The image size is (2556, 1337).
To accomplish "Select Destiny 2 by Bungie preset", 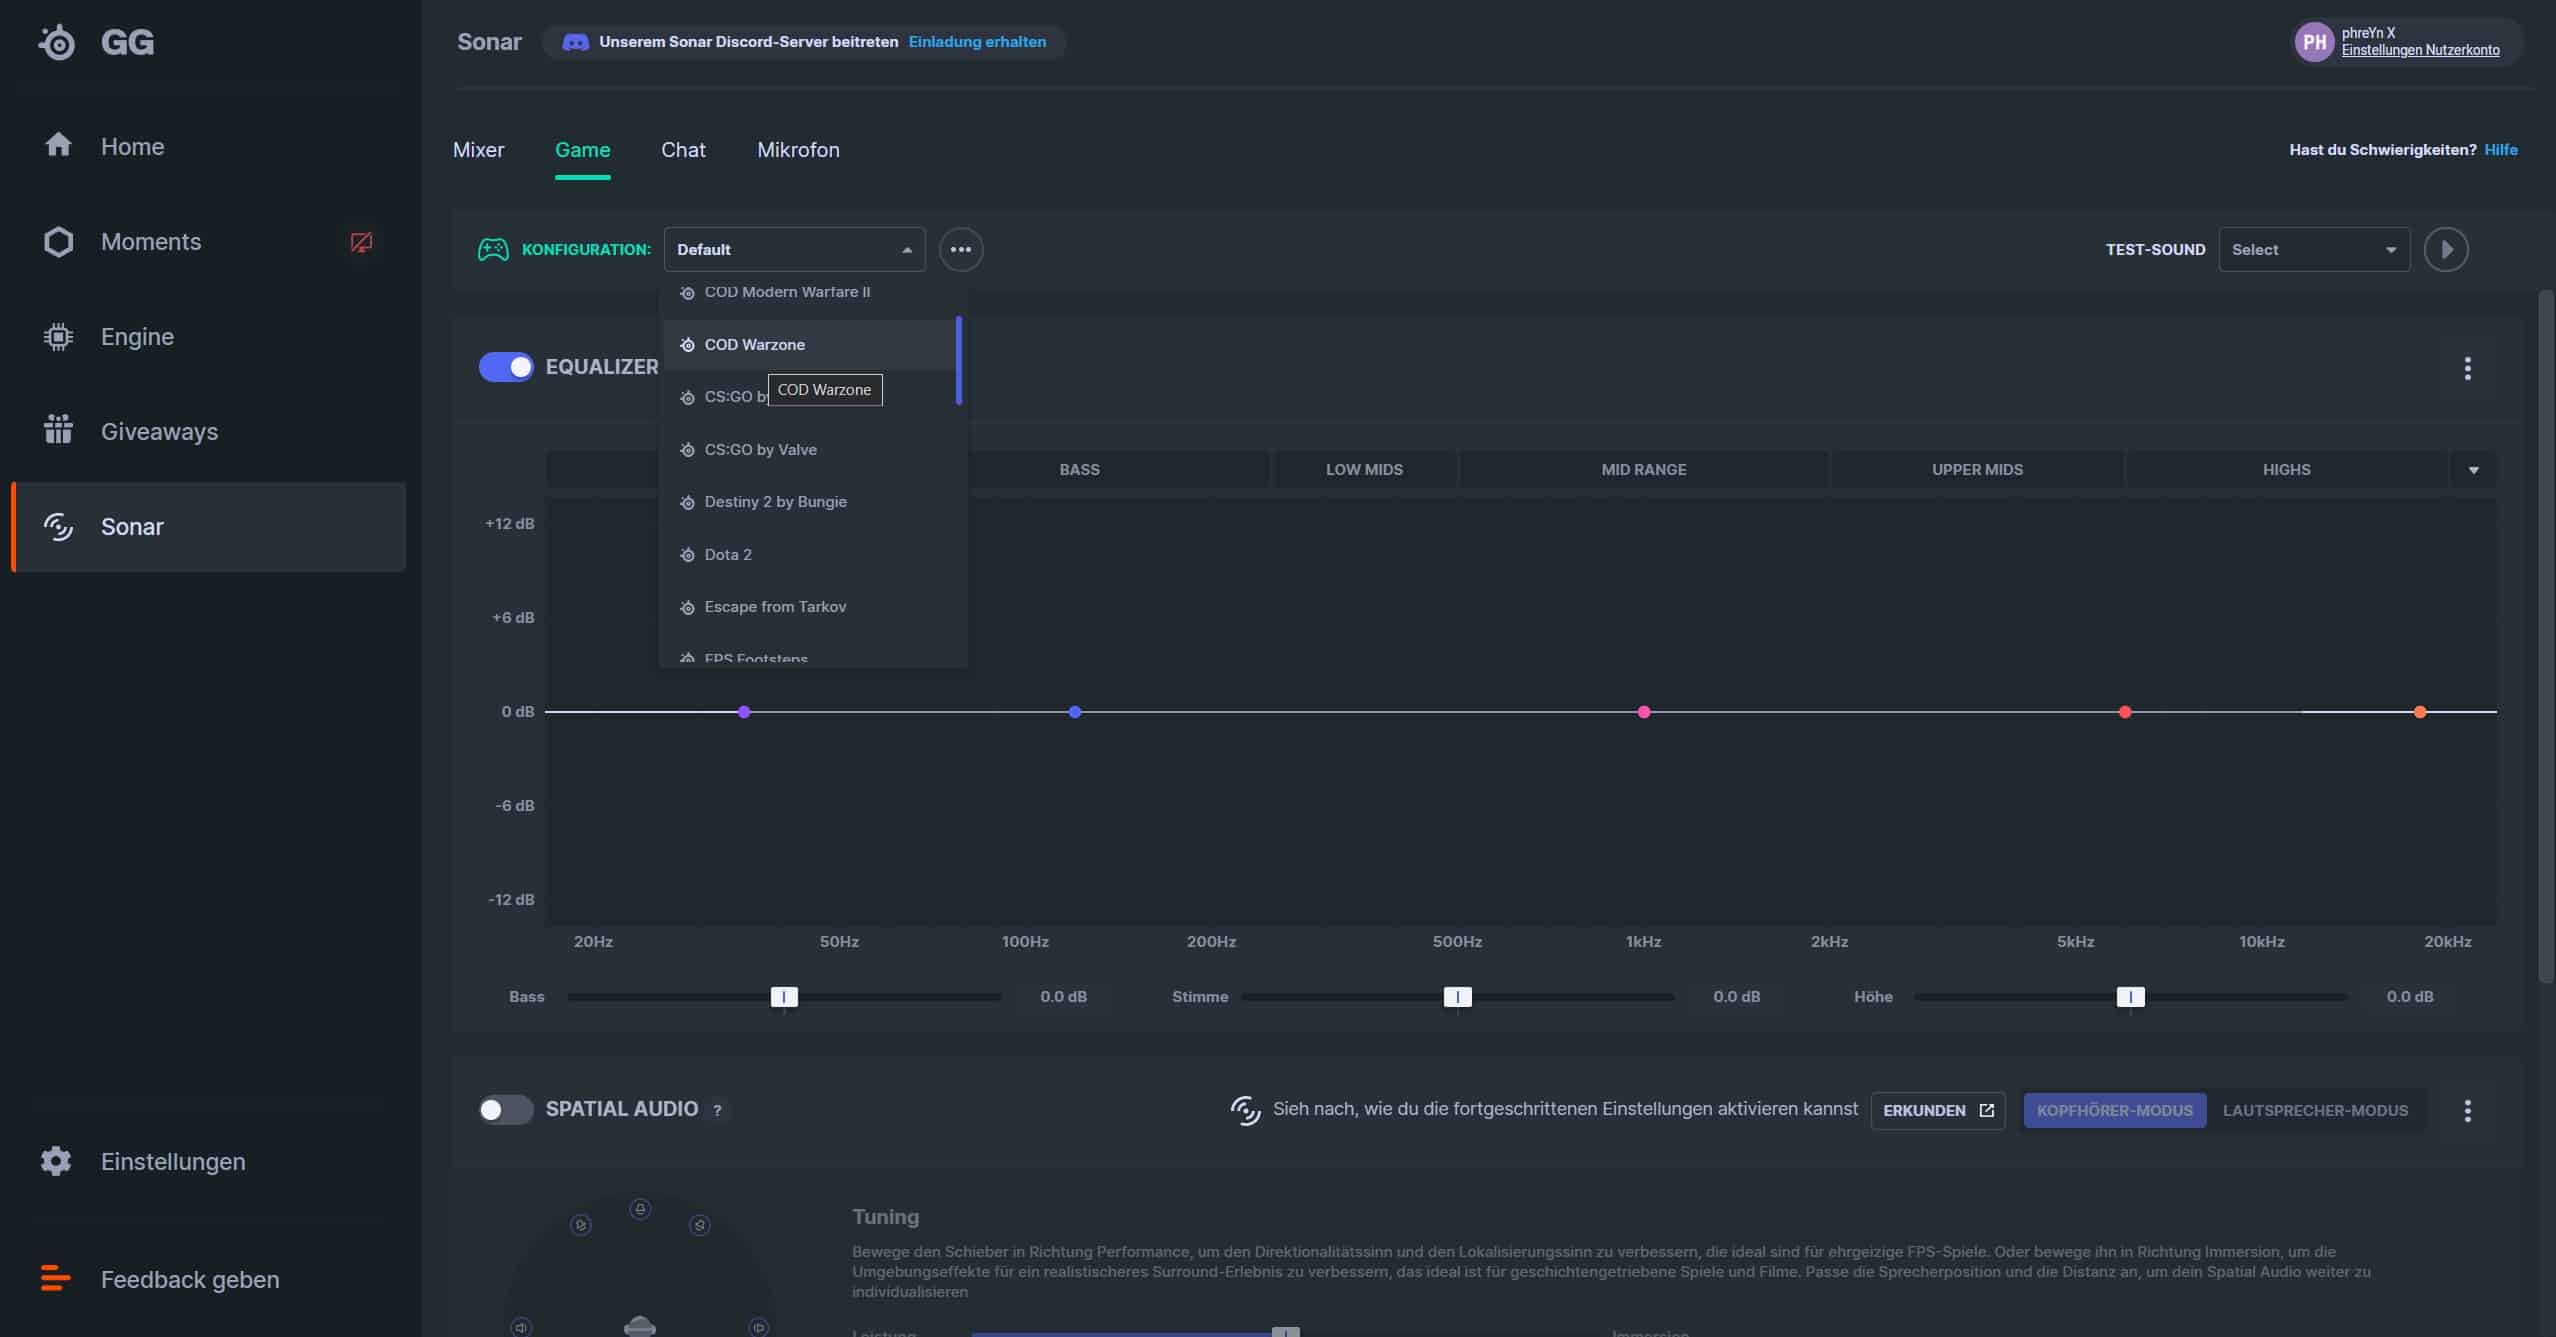I will (775, 502).
